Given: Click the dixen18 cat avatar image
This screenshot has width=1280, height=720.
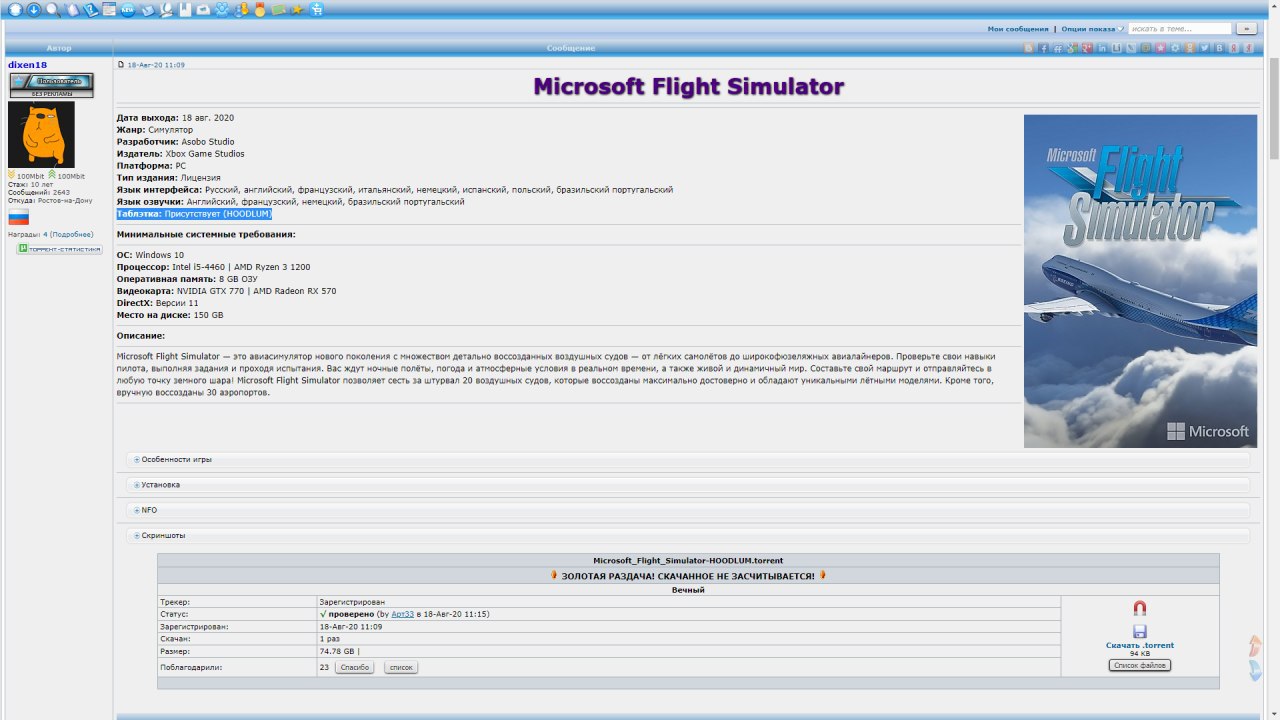Looking at the screenshot, I should pos(41,134).
